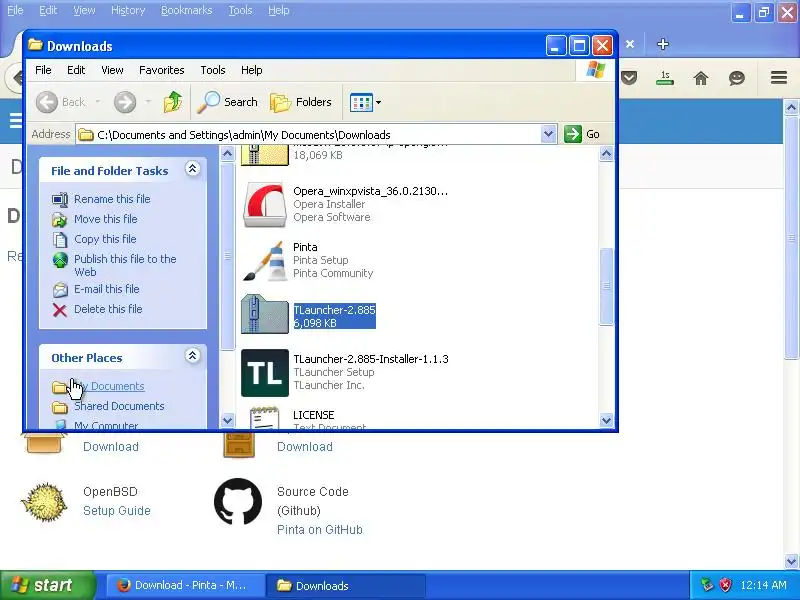Choose Delete this file
The width and height of the screenshot is (800, 600).
click(108, 309)
